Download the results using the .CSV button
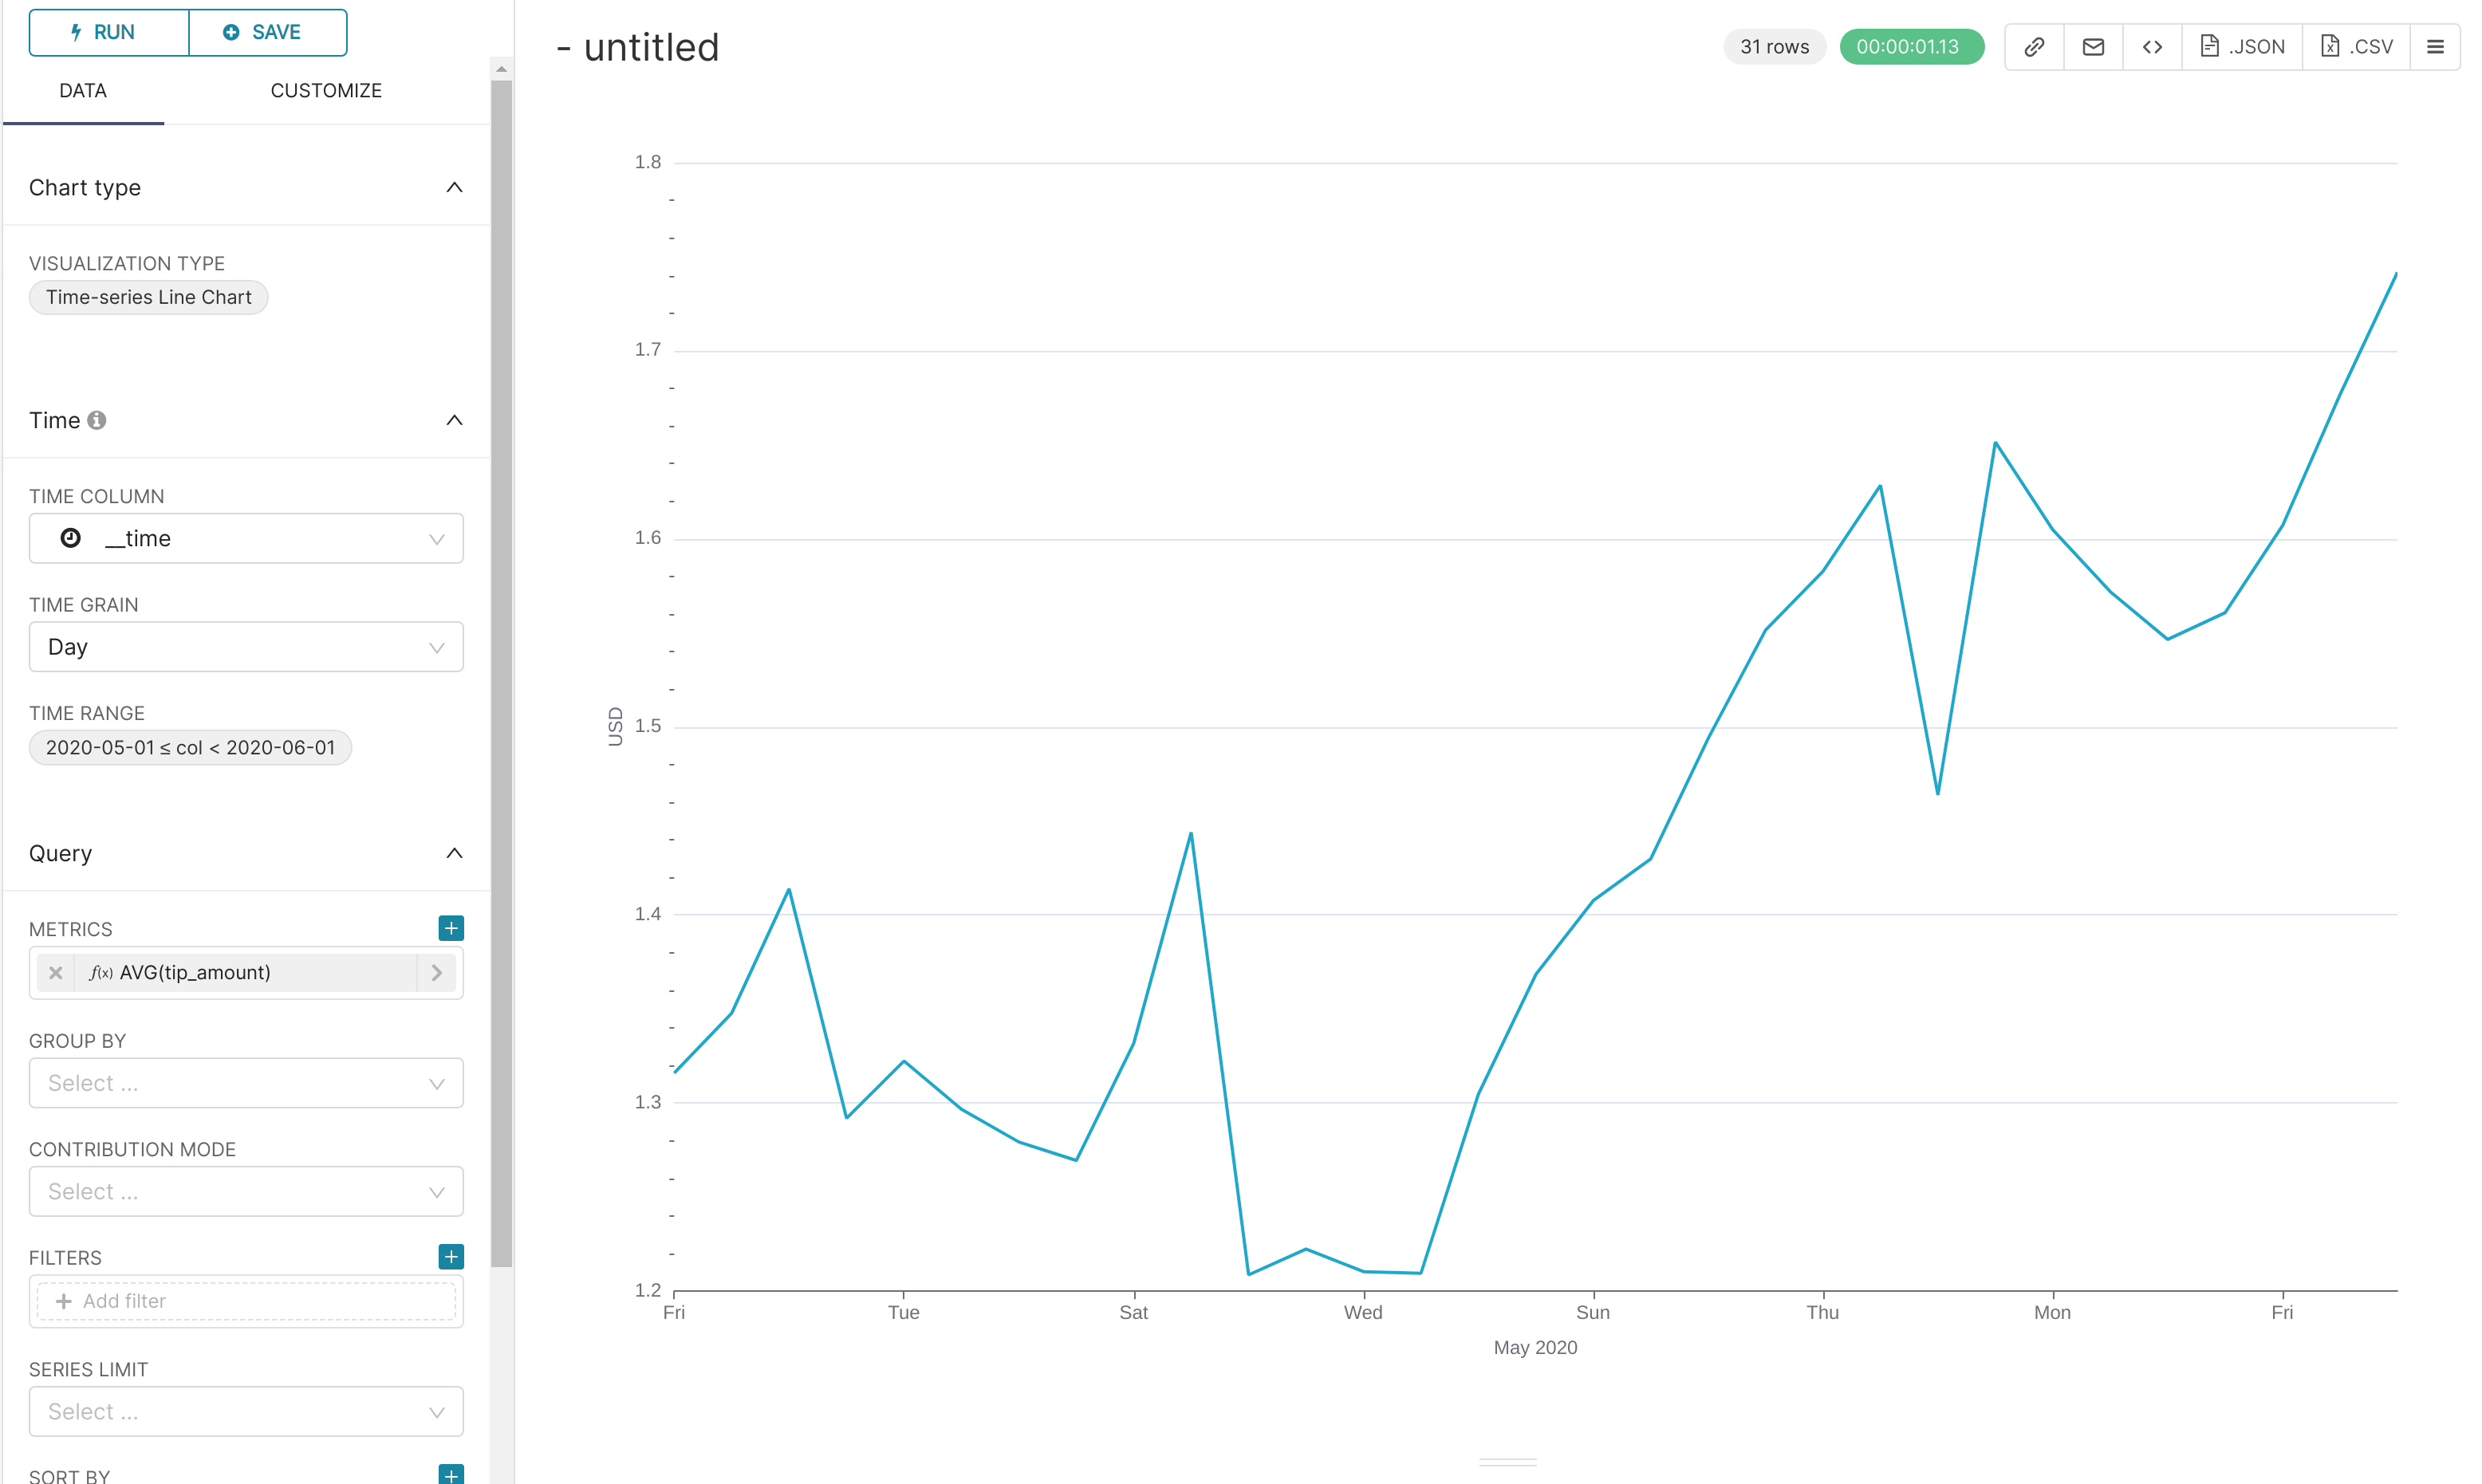The width and height of the screenshot is (2482, 1484). point(2356,47)
